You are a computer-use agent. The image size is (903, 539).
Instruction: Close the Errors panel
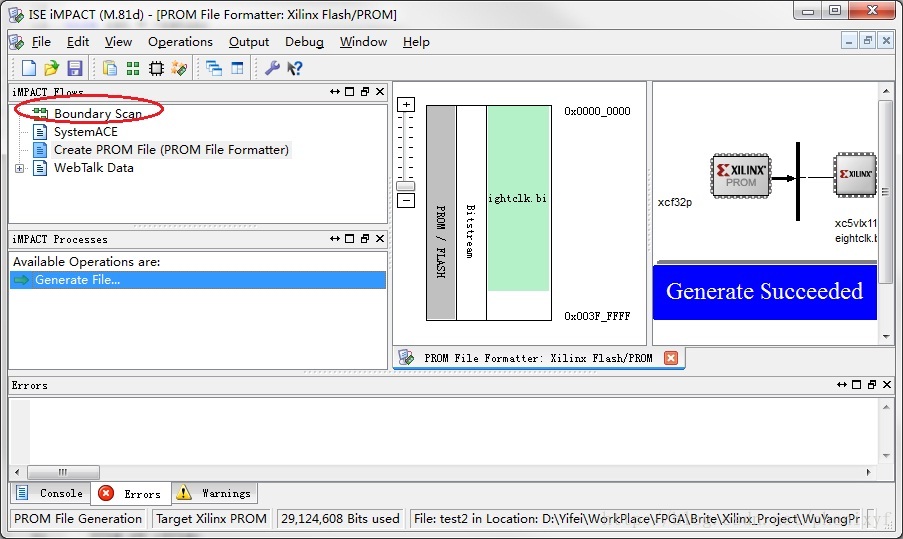coord(887,385)
